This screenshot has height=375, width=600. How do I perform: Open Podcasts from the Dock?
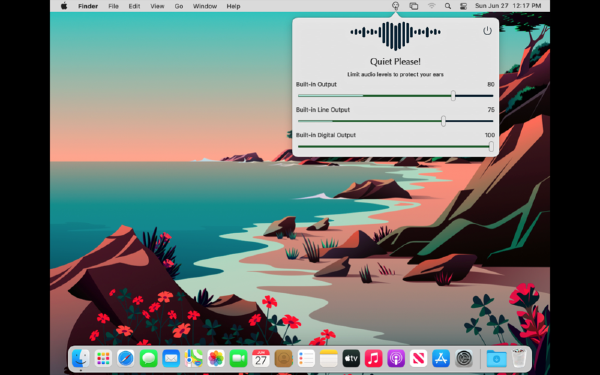tap(396, 359)
